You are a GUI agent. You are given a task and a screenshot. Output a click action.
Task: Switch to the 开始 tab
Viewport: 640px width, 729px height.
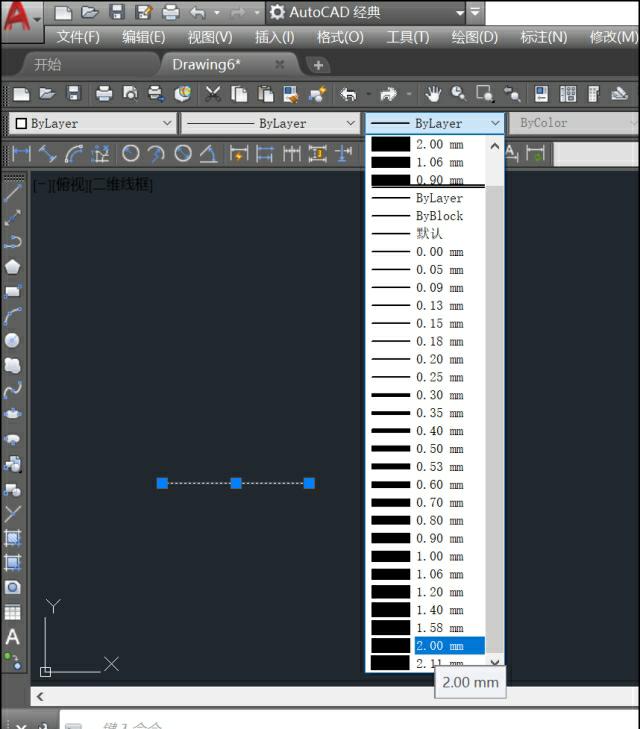(47, 65)
